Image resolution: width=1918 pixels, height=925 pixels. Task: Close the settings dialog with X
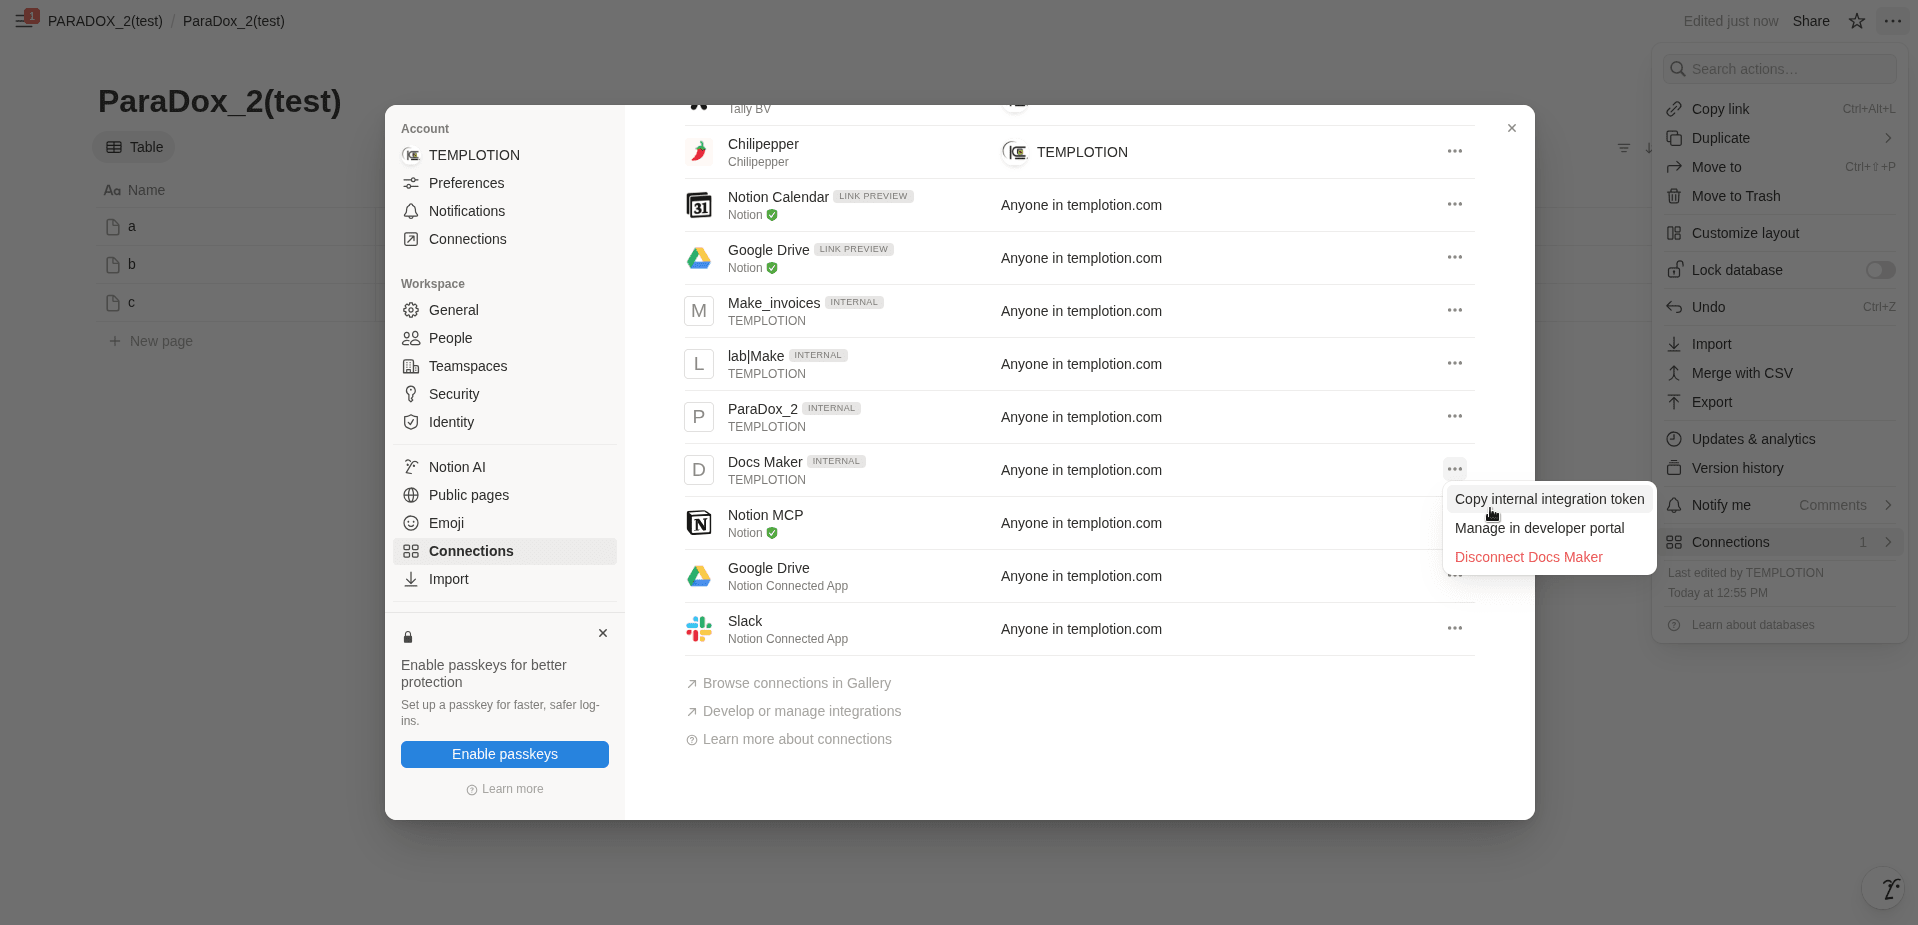[1512, 128]
